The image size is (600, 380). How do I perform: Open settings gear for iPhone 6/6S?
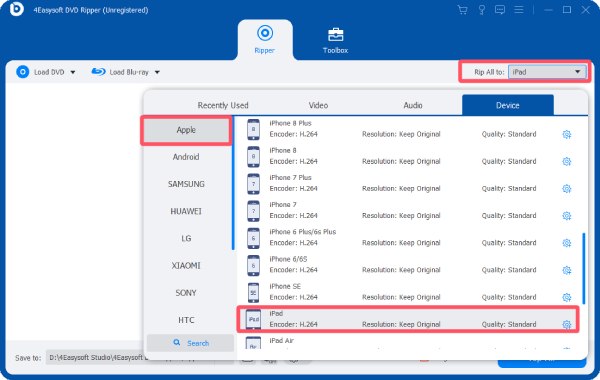click(567, 270)
